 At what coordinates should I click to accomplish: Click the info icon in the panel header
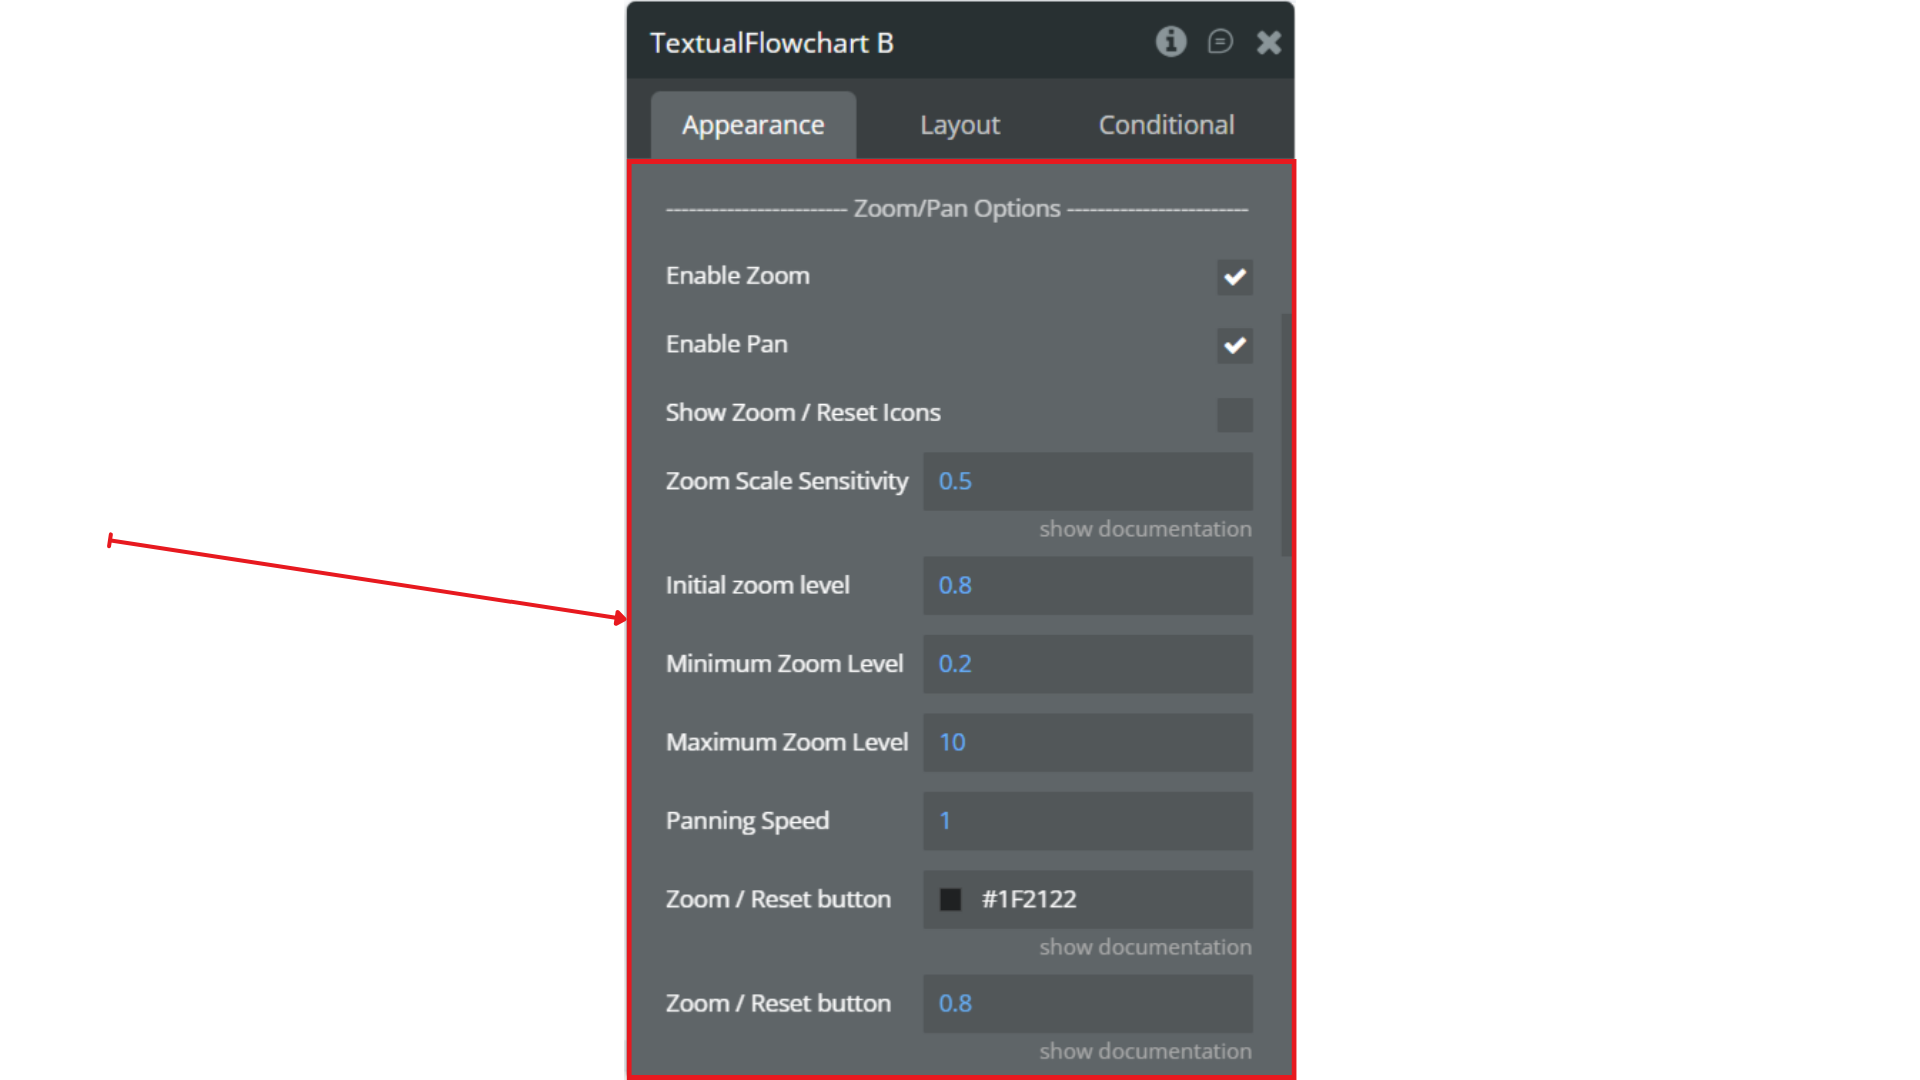point(1171,42)
